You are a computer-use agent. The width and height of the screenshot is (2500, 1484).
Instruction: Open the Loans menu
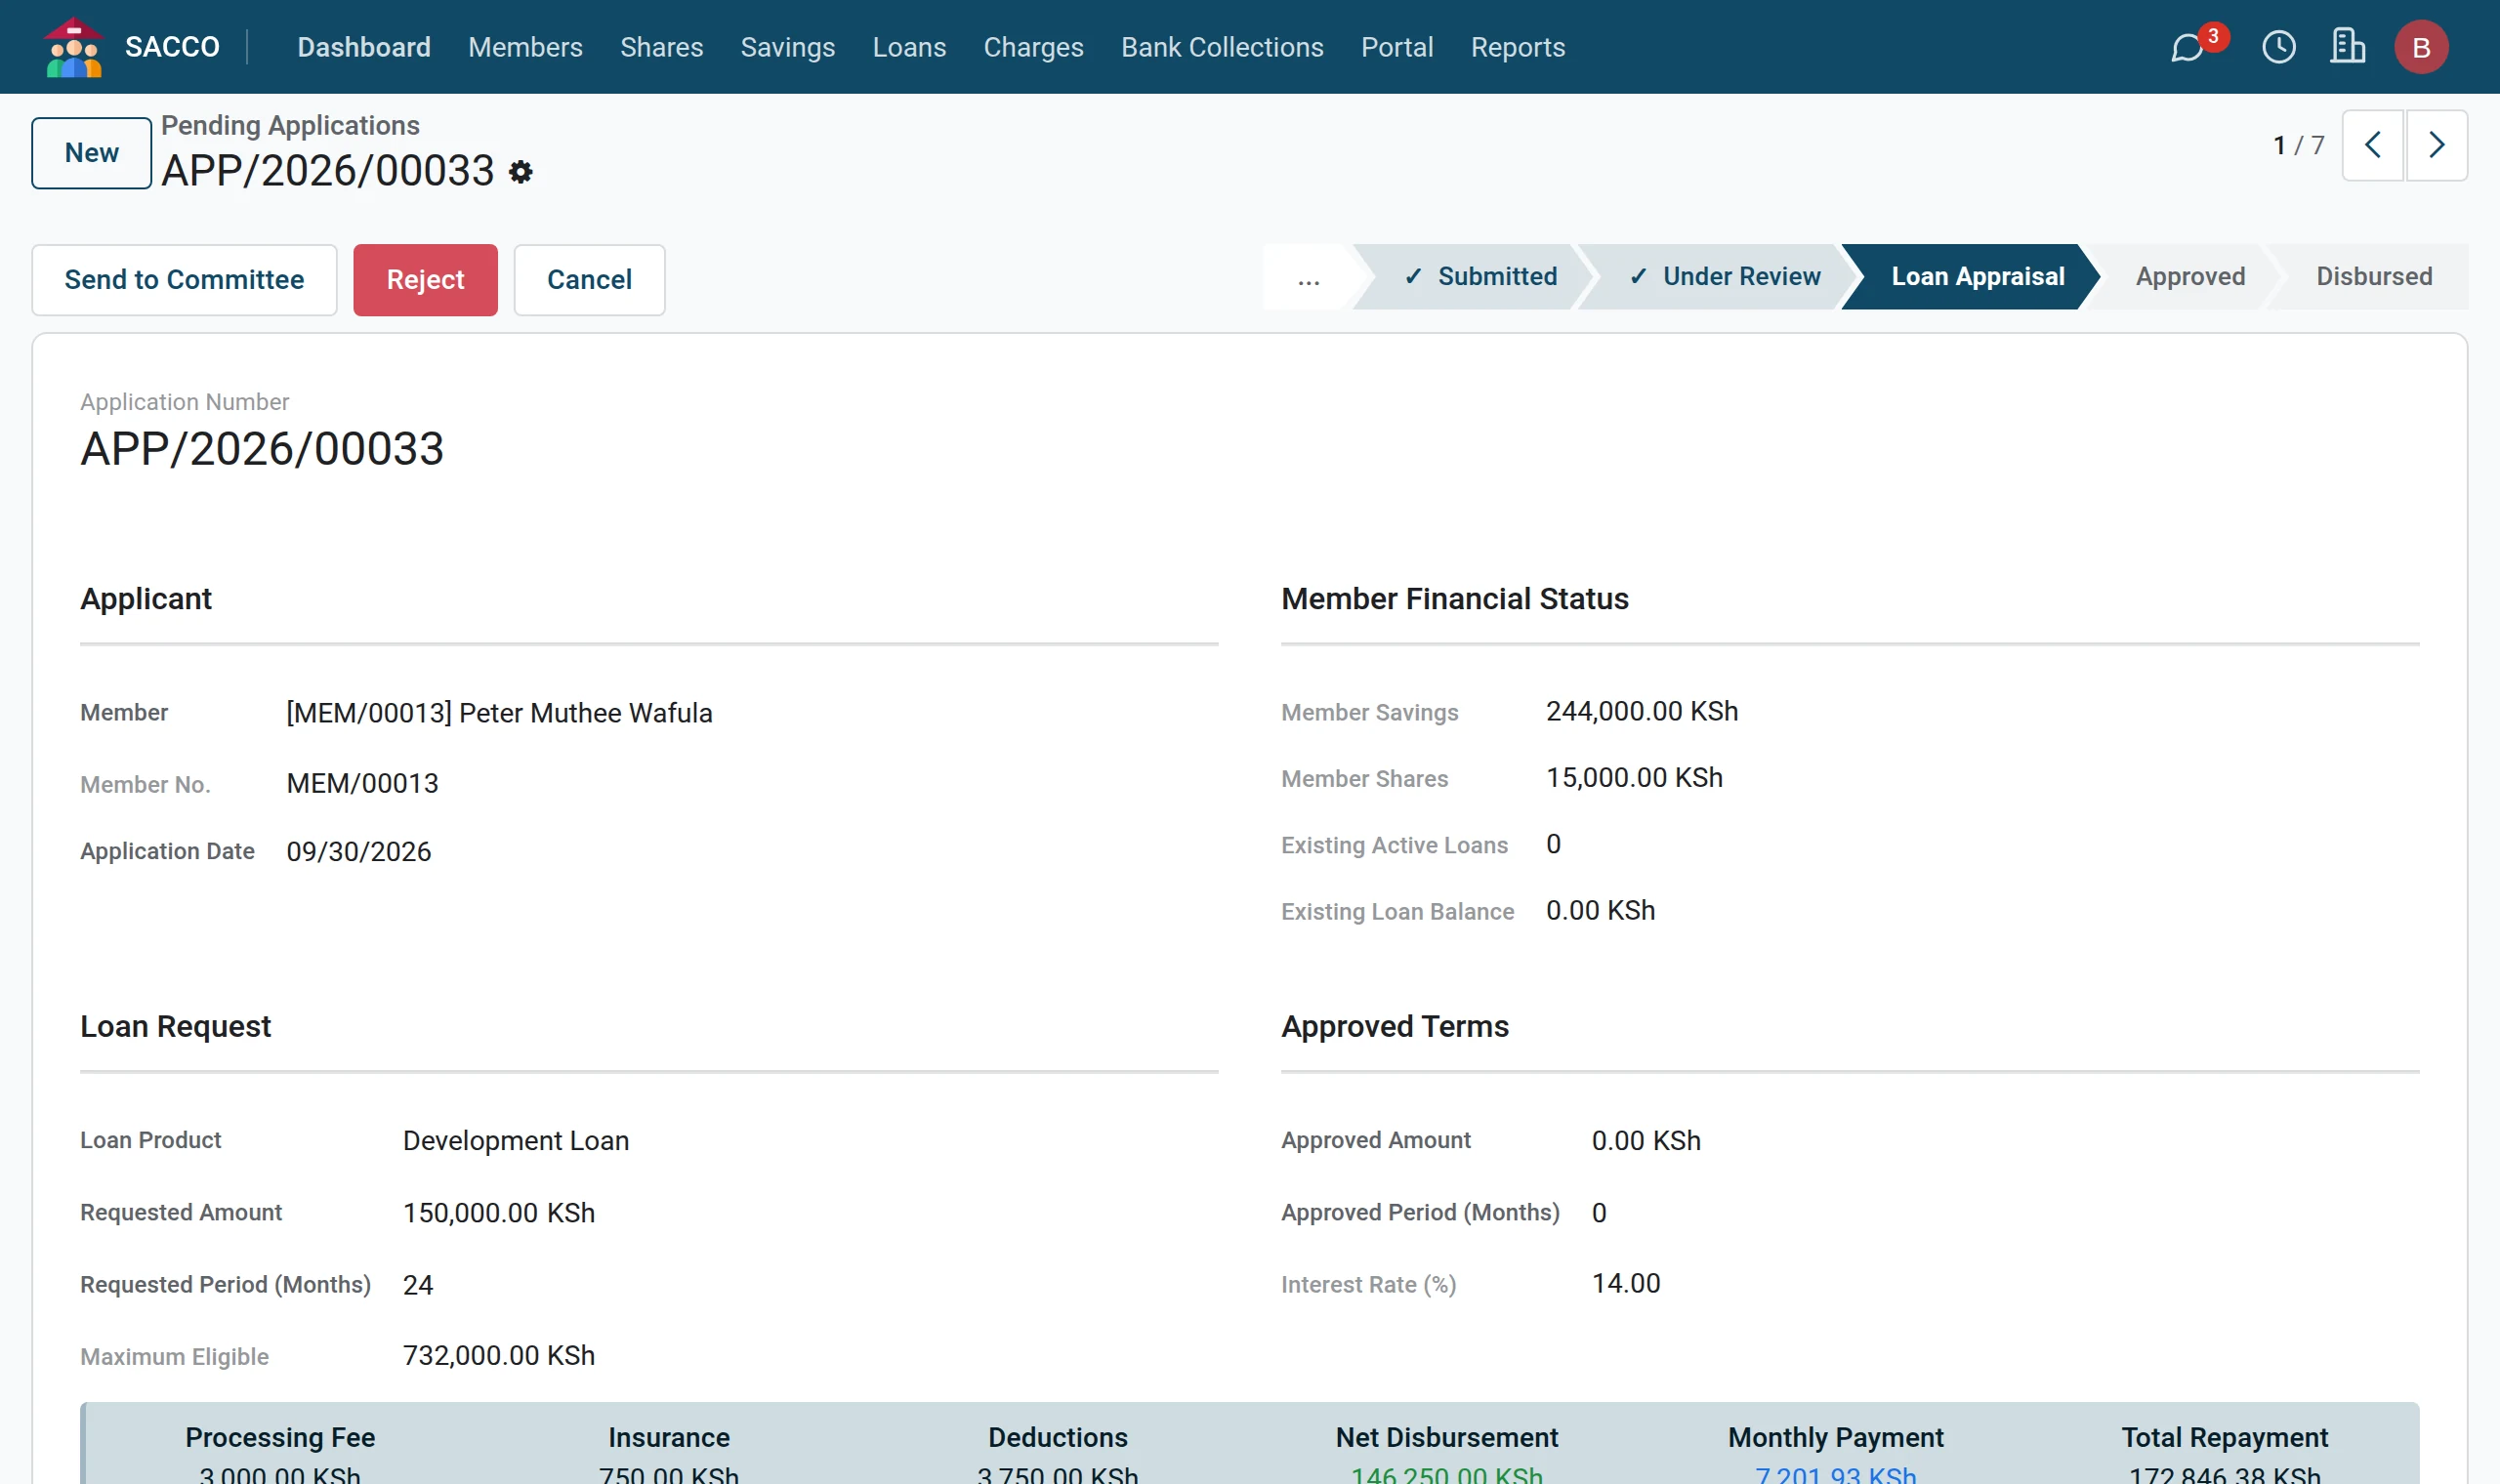pyautogui.click(x=909, y=47)
